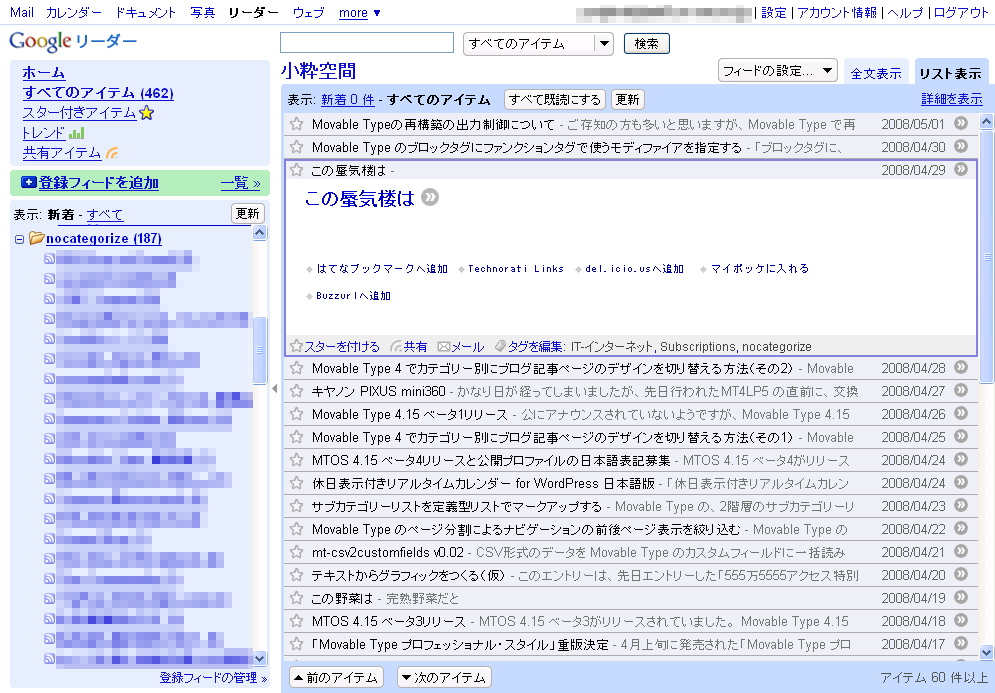Image resolution: width=995 pixels, height=693 pixels.
Task: Click the subscriptions list scrollbar down arrow
Action: coord(260,658)
